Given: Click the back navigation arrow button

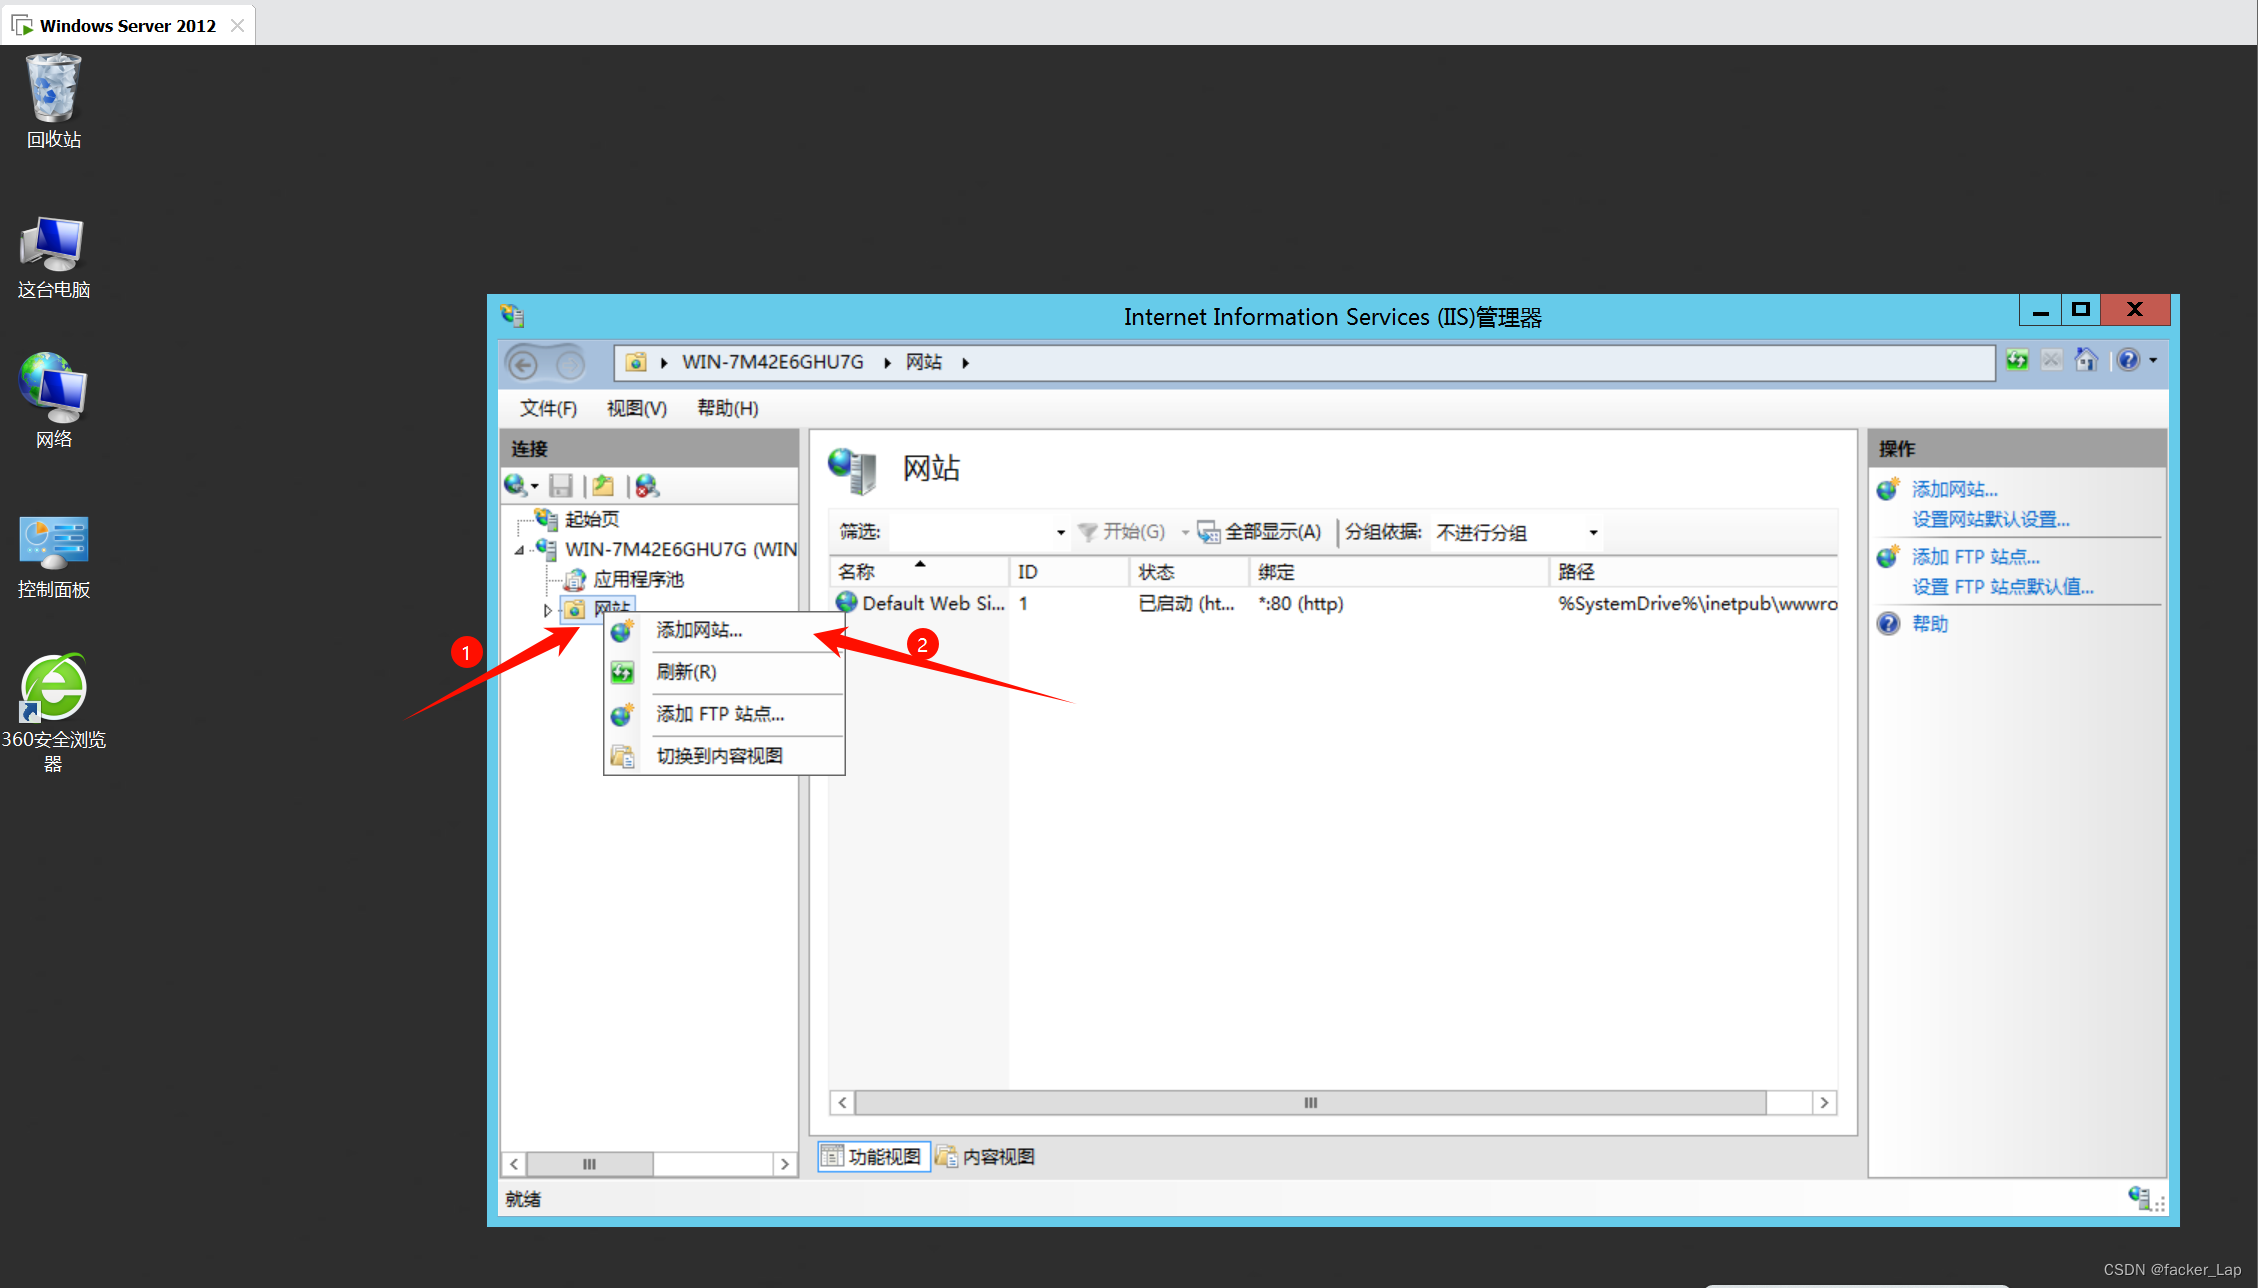Looking at the screenshot, I should pos(523,363).
